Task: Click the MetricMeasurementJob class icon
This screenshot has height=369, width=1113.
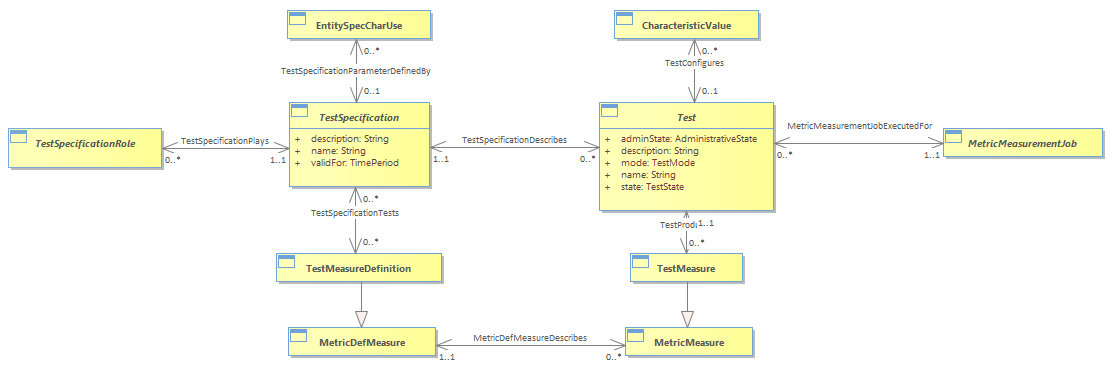Action: (952, 136)
